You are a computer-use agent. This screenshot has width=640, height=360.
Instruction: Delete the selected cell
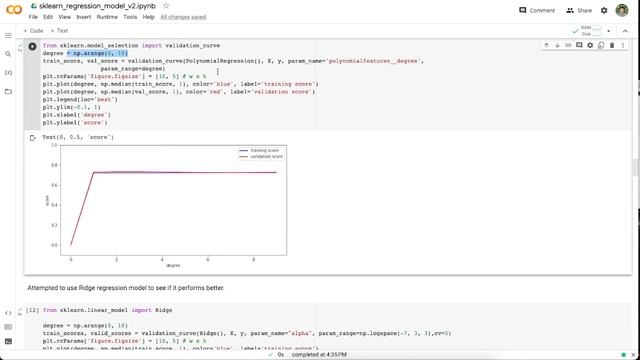(x=612, y=45)
